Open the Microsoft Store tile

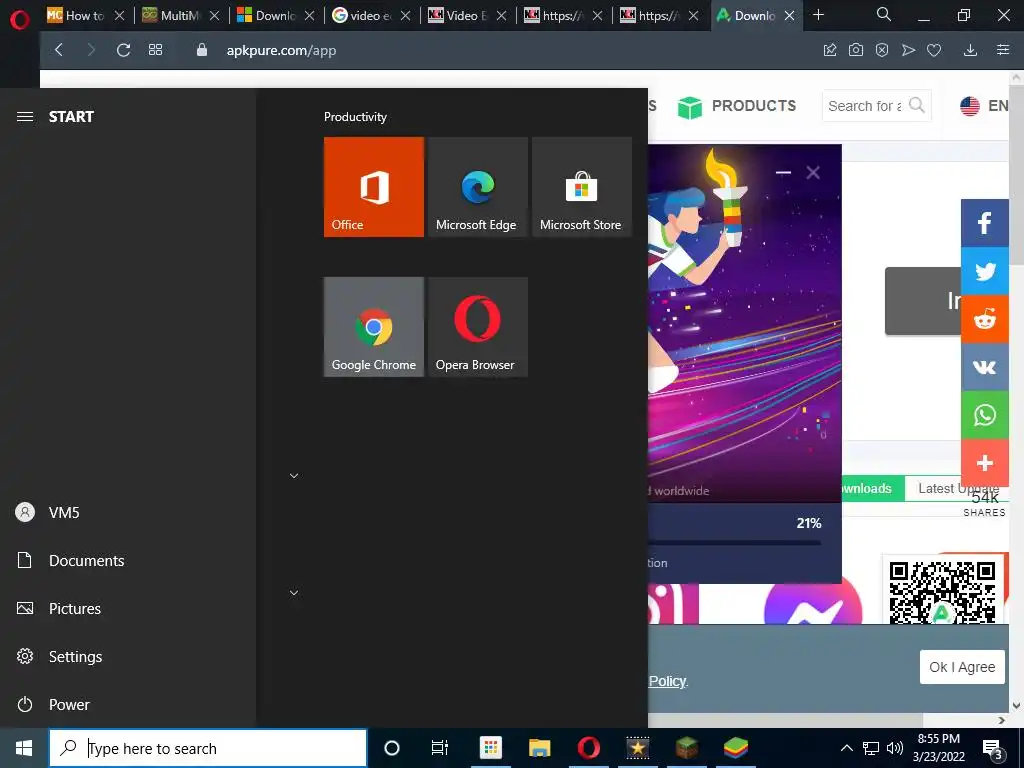pos(582,187)
